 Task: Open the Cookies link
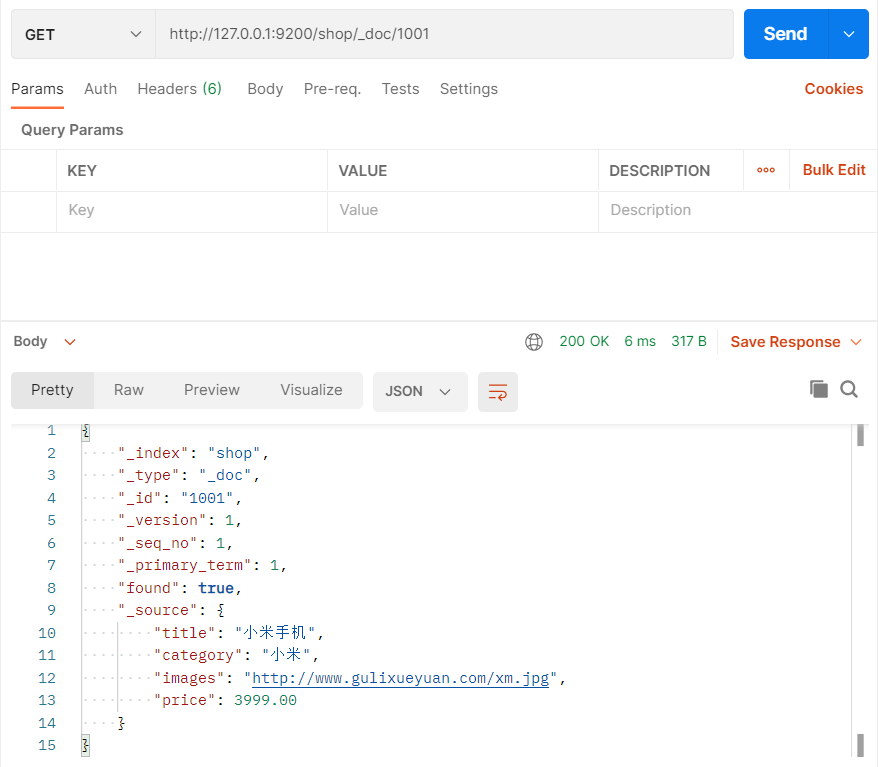click(x=834, y=89)
